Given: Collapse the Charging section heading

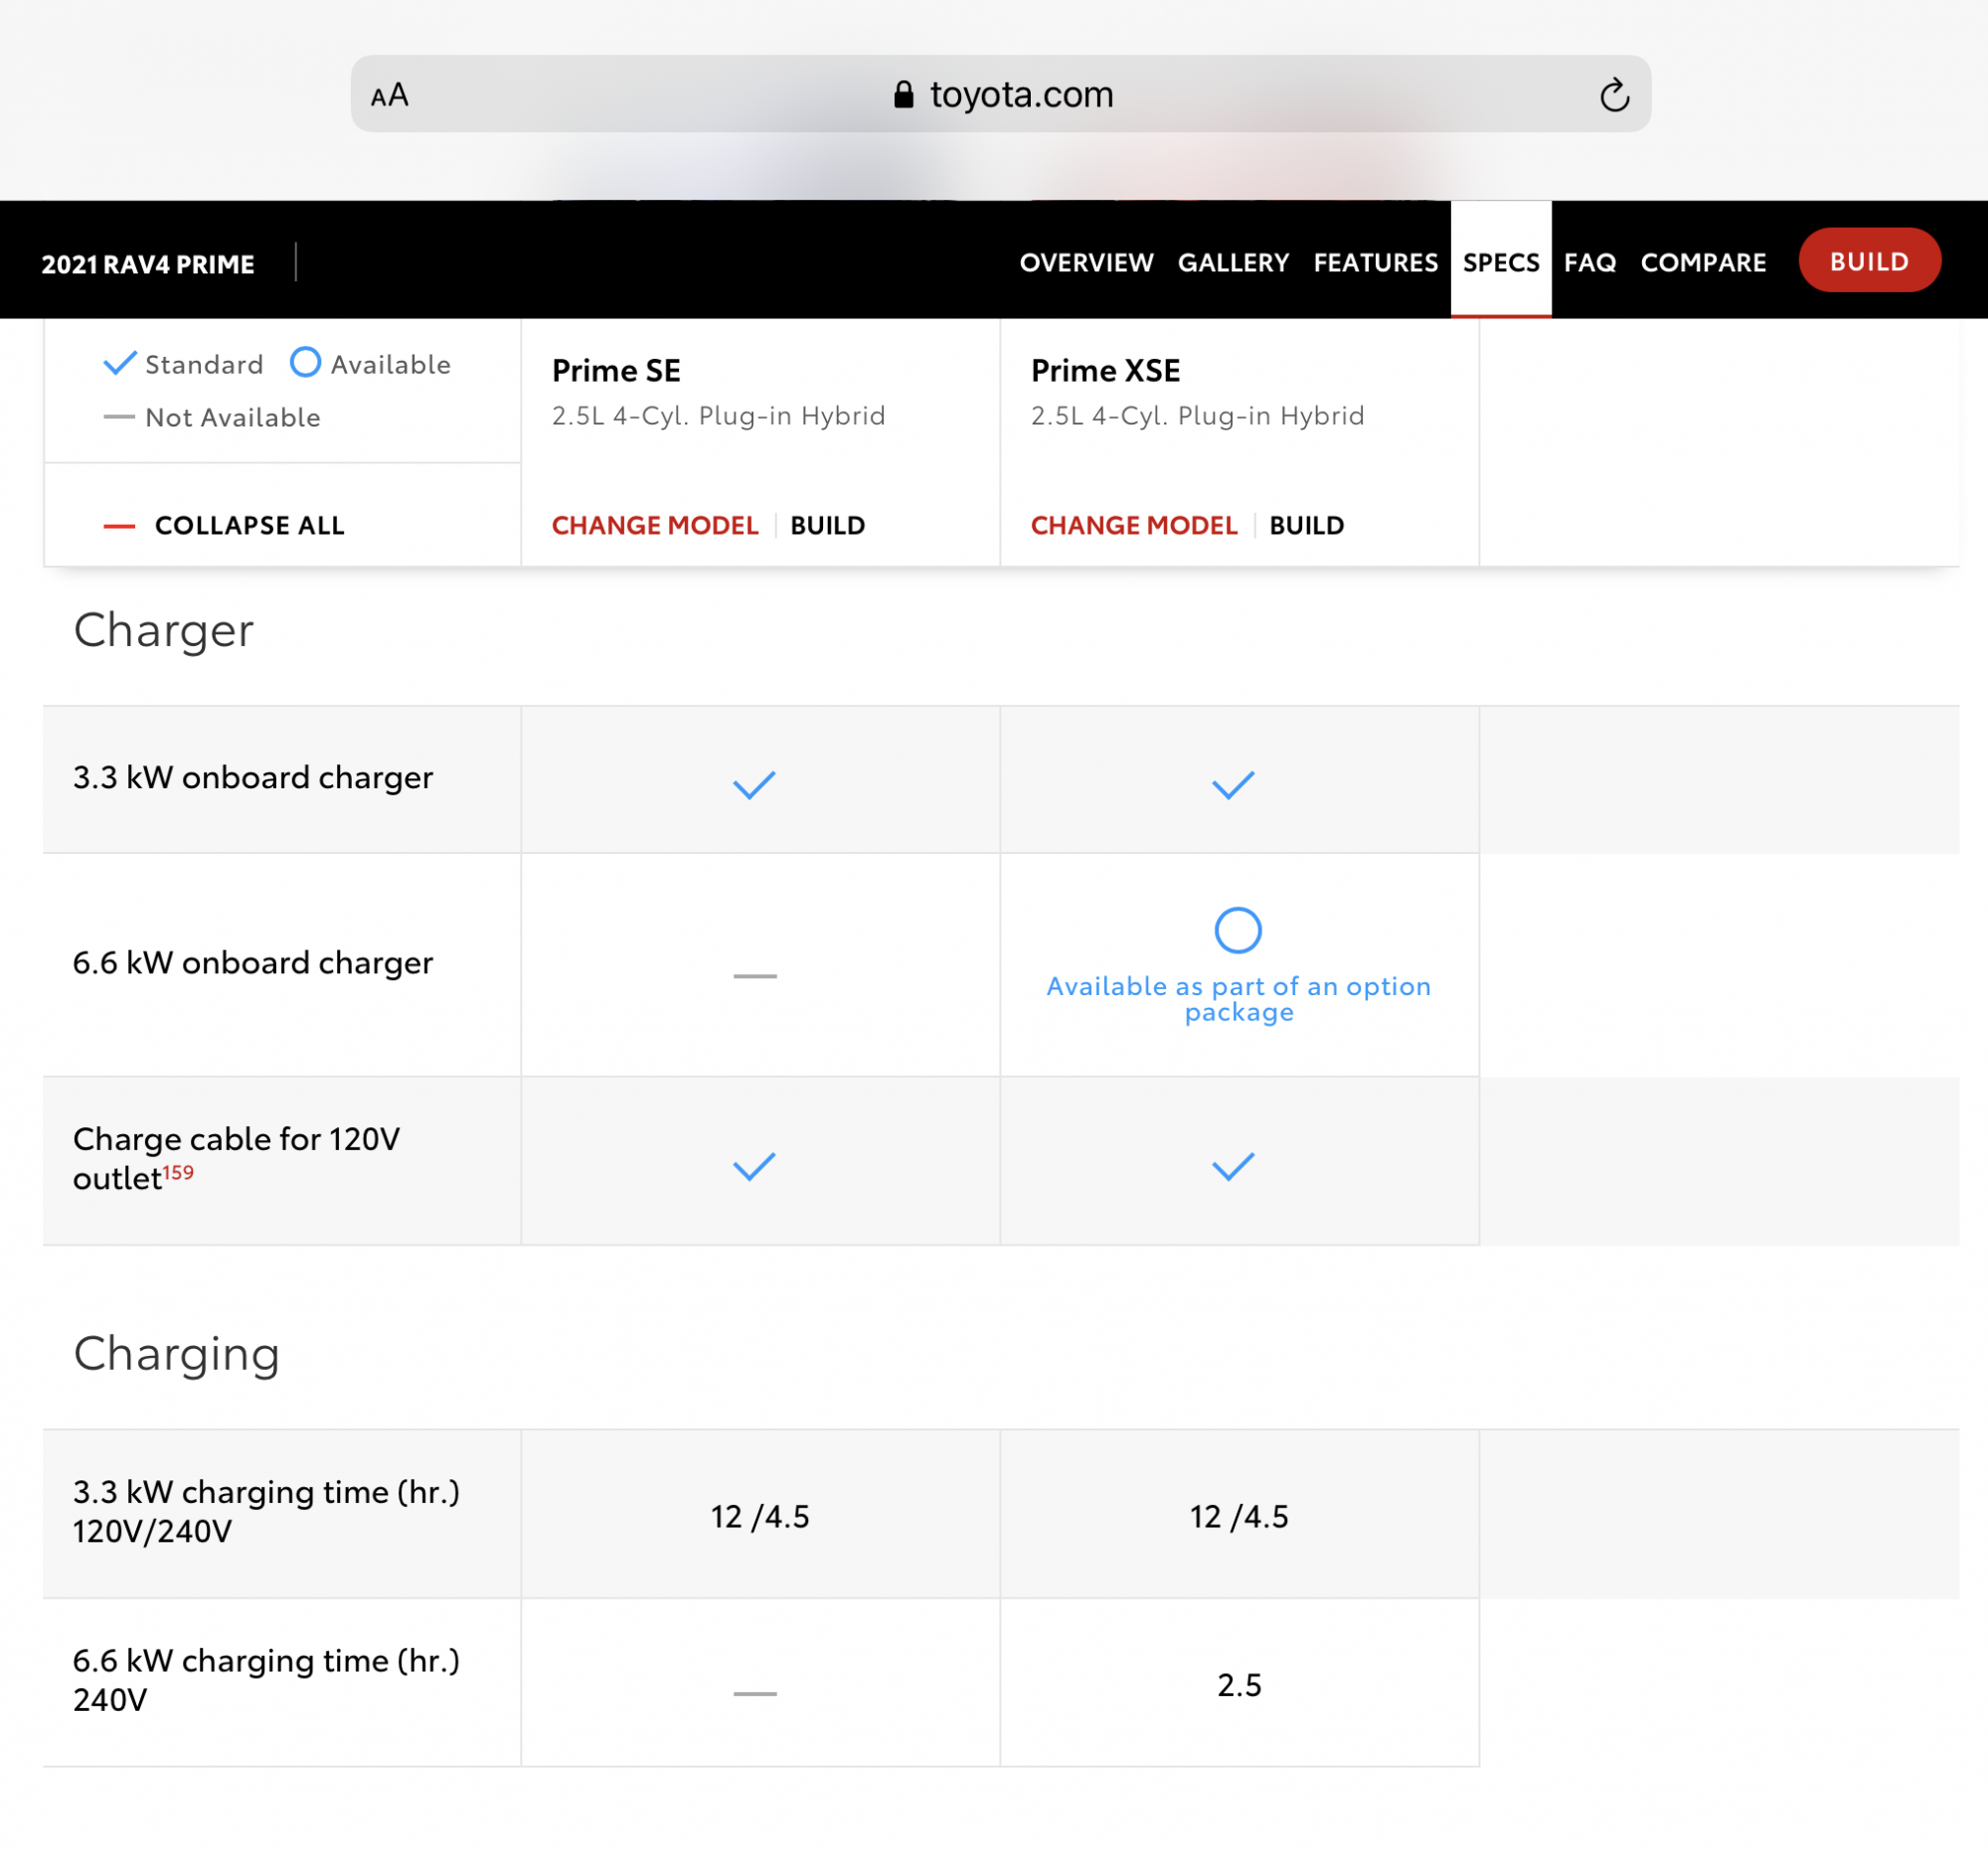Looking at the screenshot, I should [177, 1354].
